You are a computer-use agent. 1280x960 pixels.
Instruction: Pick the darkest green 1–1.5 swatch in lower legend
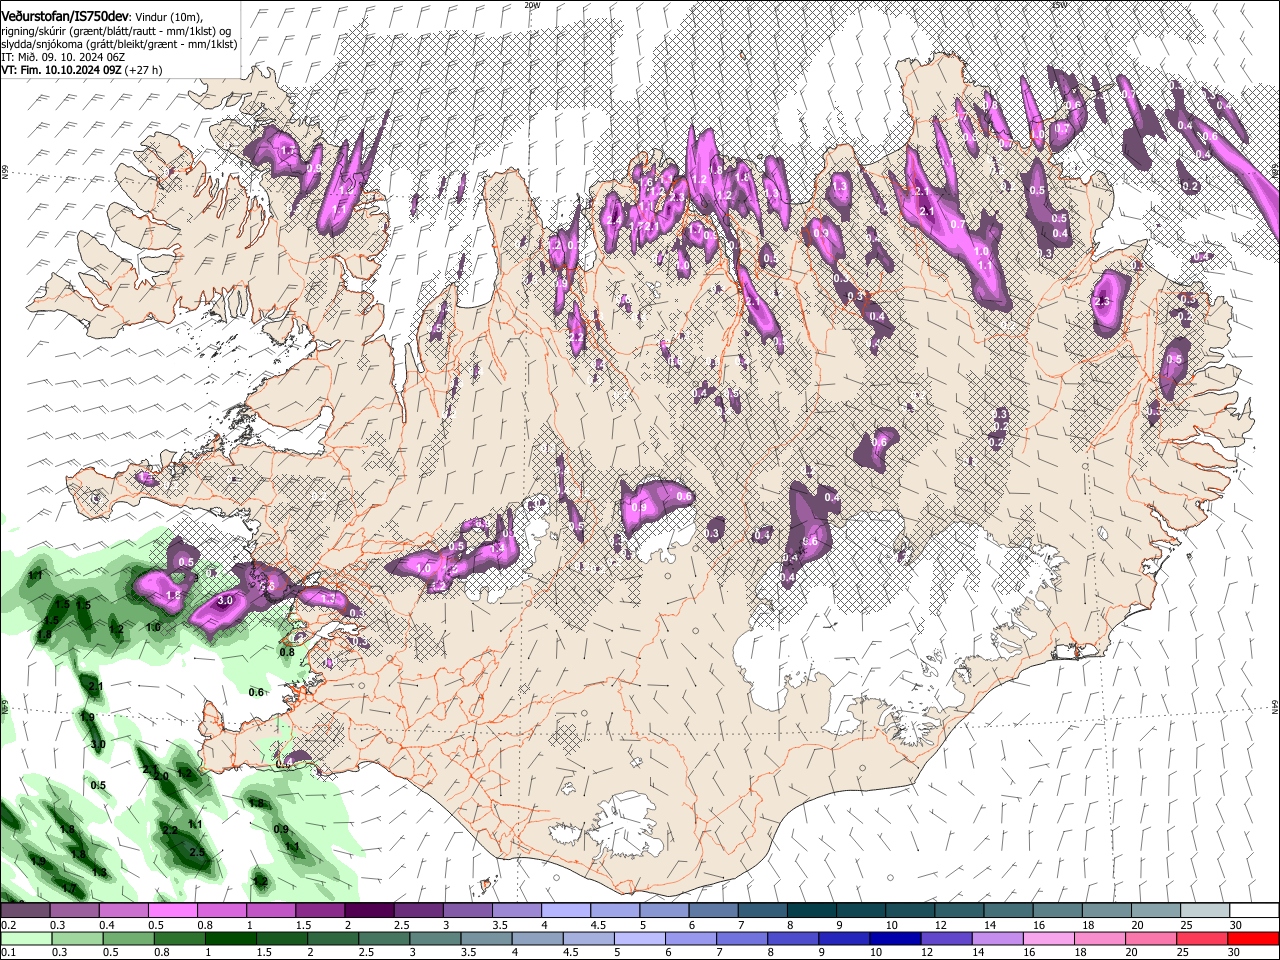tap(231, 938)
